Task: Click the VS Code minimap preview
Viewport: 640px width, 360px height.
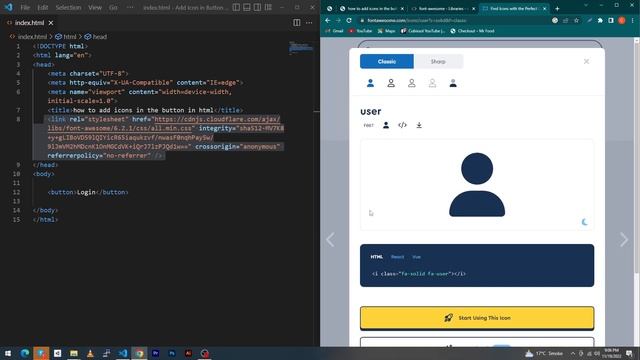Action: pos(301,48)
